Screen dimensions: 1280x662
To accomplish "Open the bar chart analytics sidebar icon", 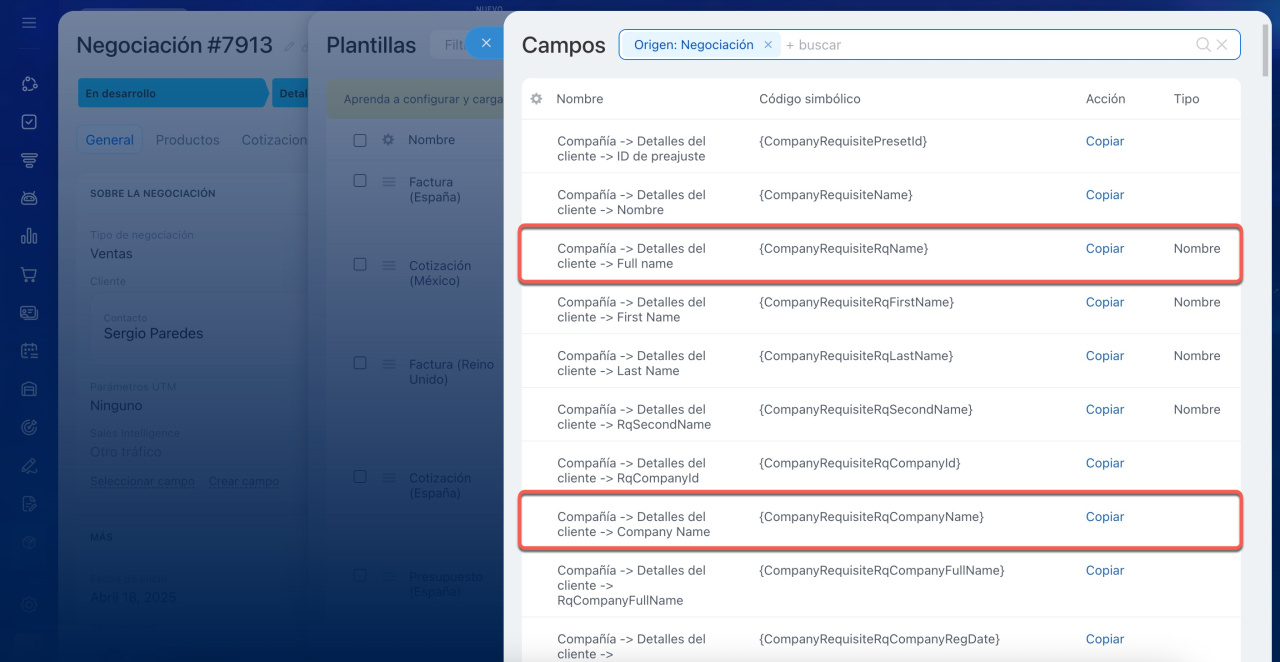I will click(x=29, y=236).
